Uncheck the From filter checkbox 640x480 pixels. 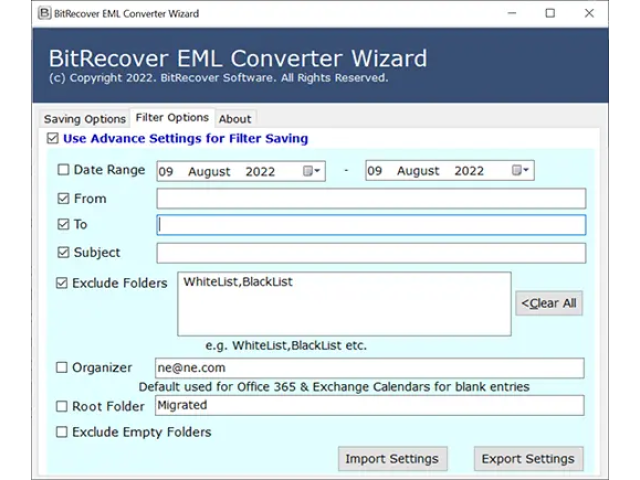(x=64, y=198)
